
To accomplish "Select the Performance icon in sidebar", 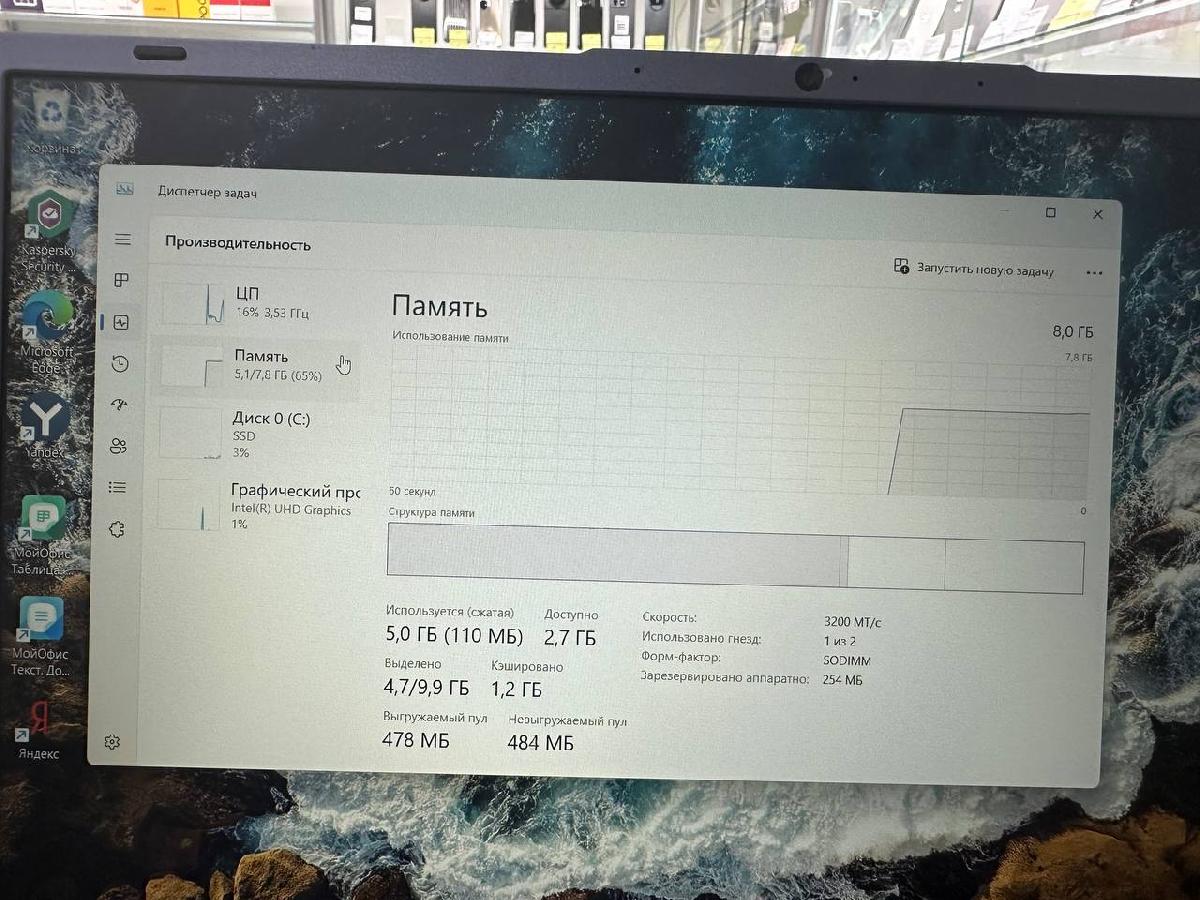I will tap(121, 323).
